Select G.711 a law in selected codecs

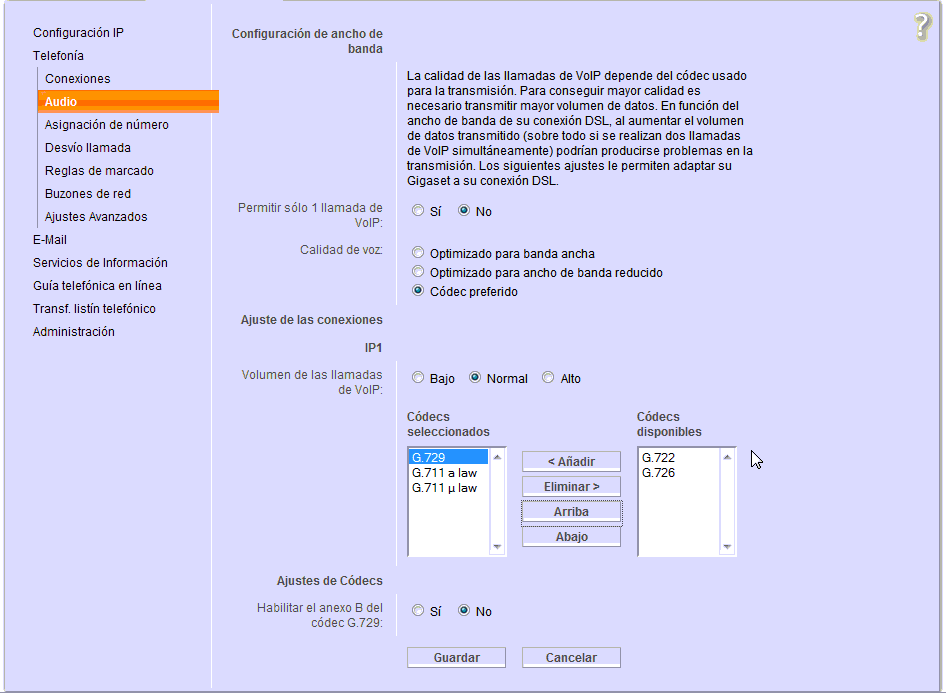pyautogui.click(x=444, y=473)
